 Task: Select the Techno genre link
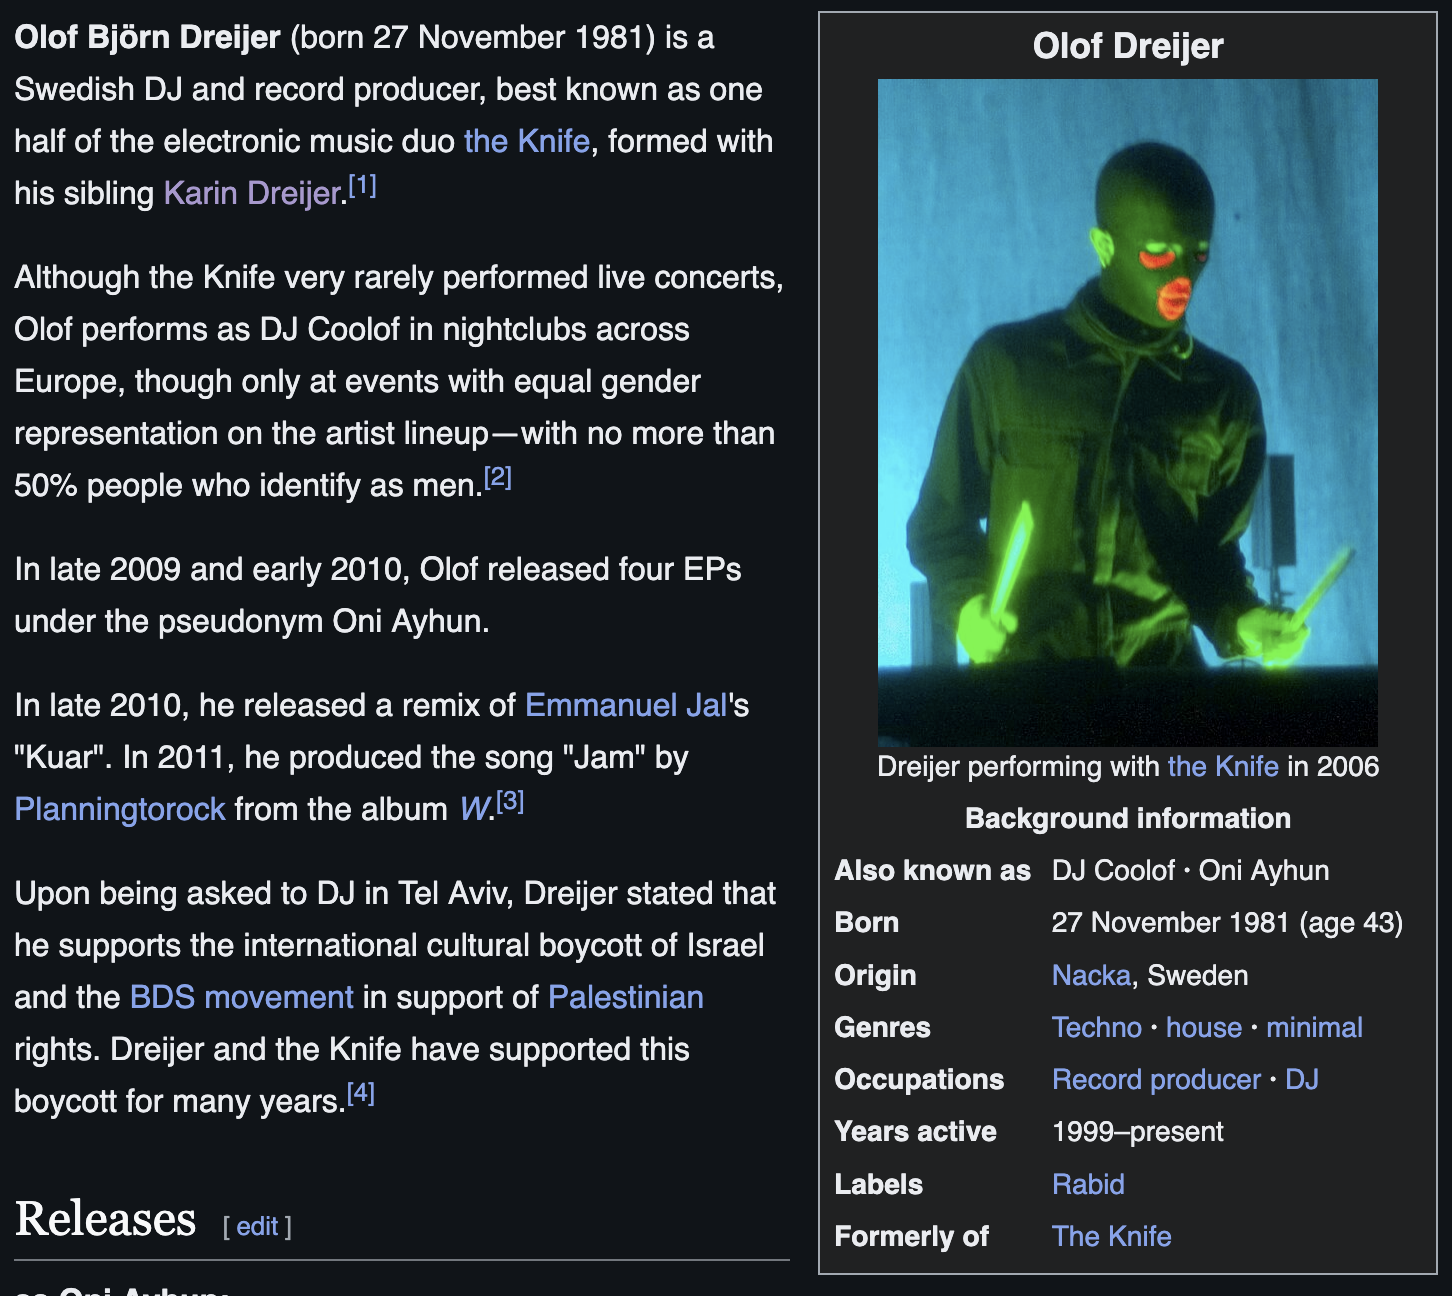point(1096,1027)
